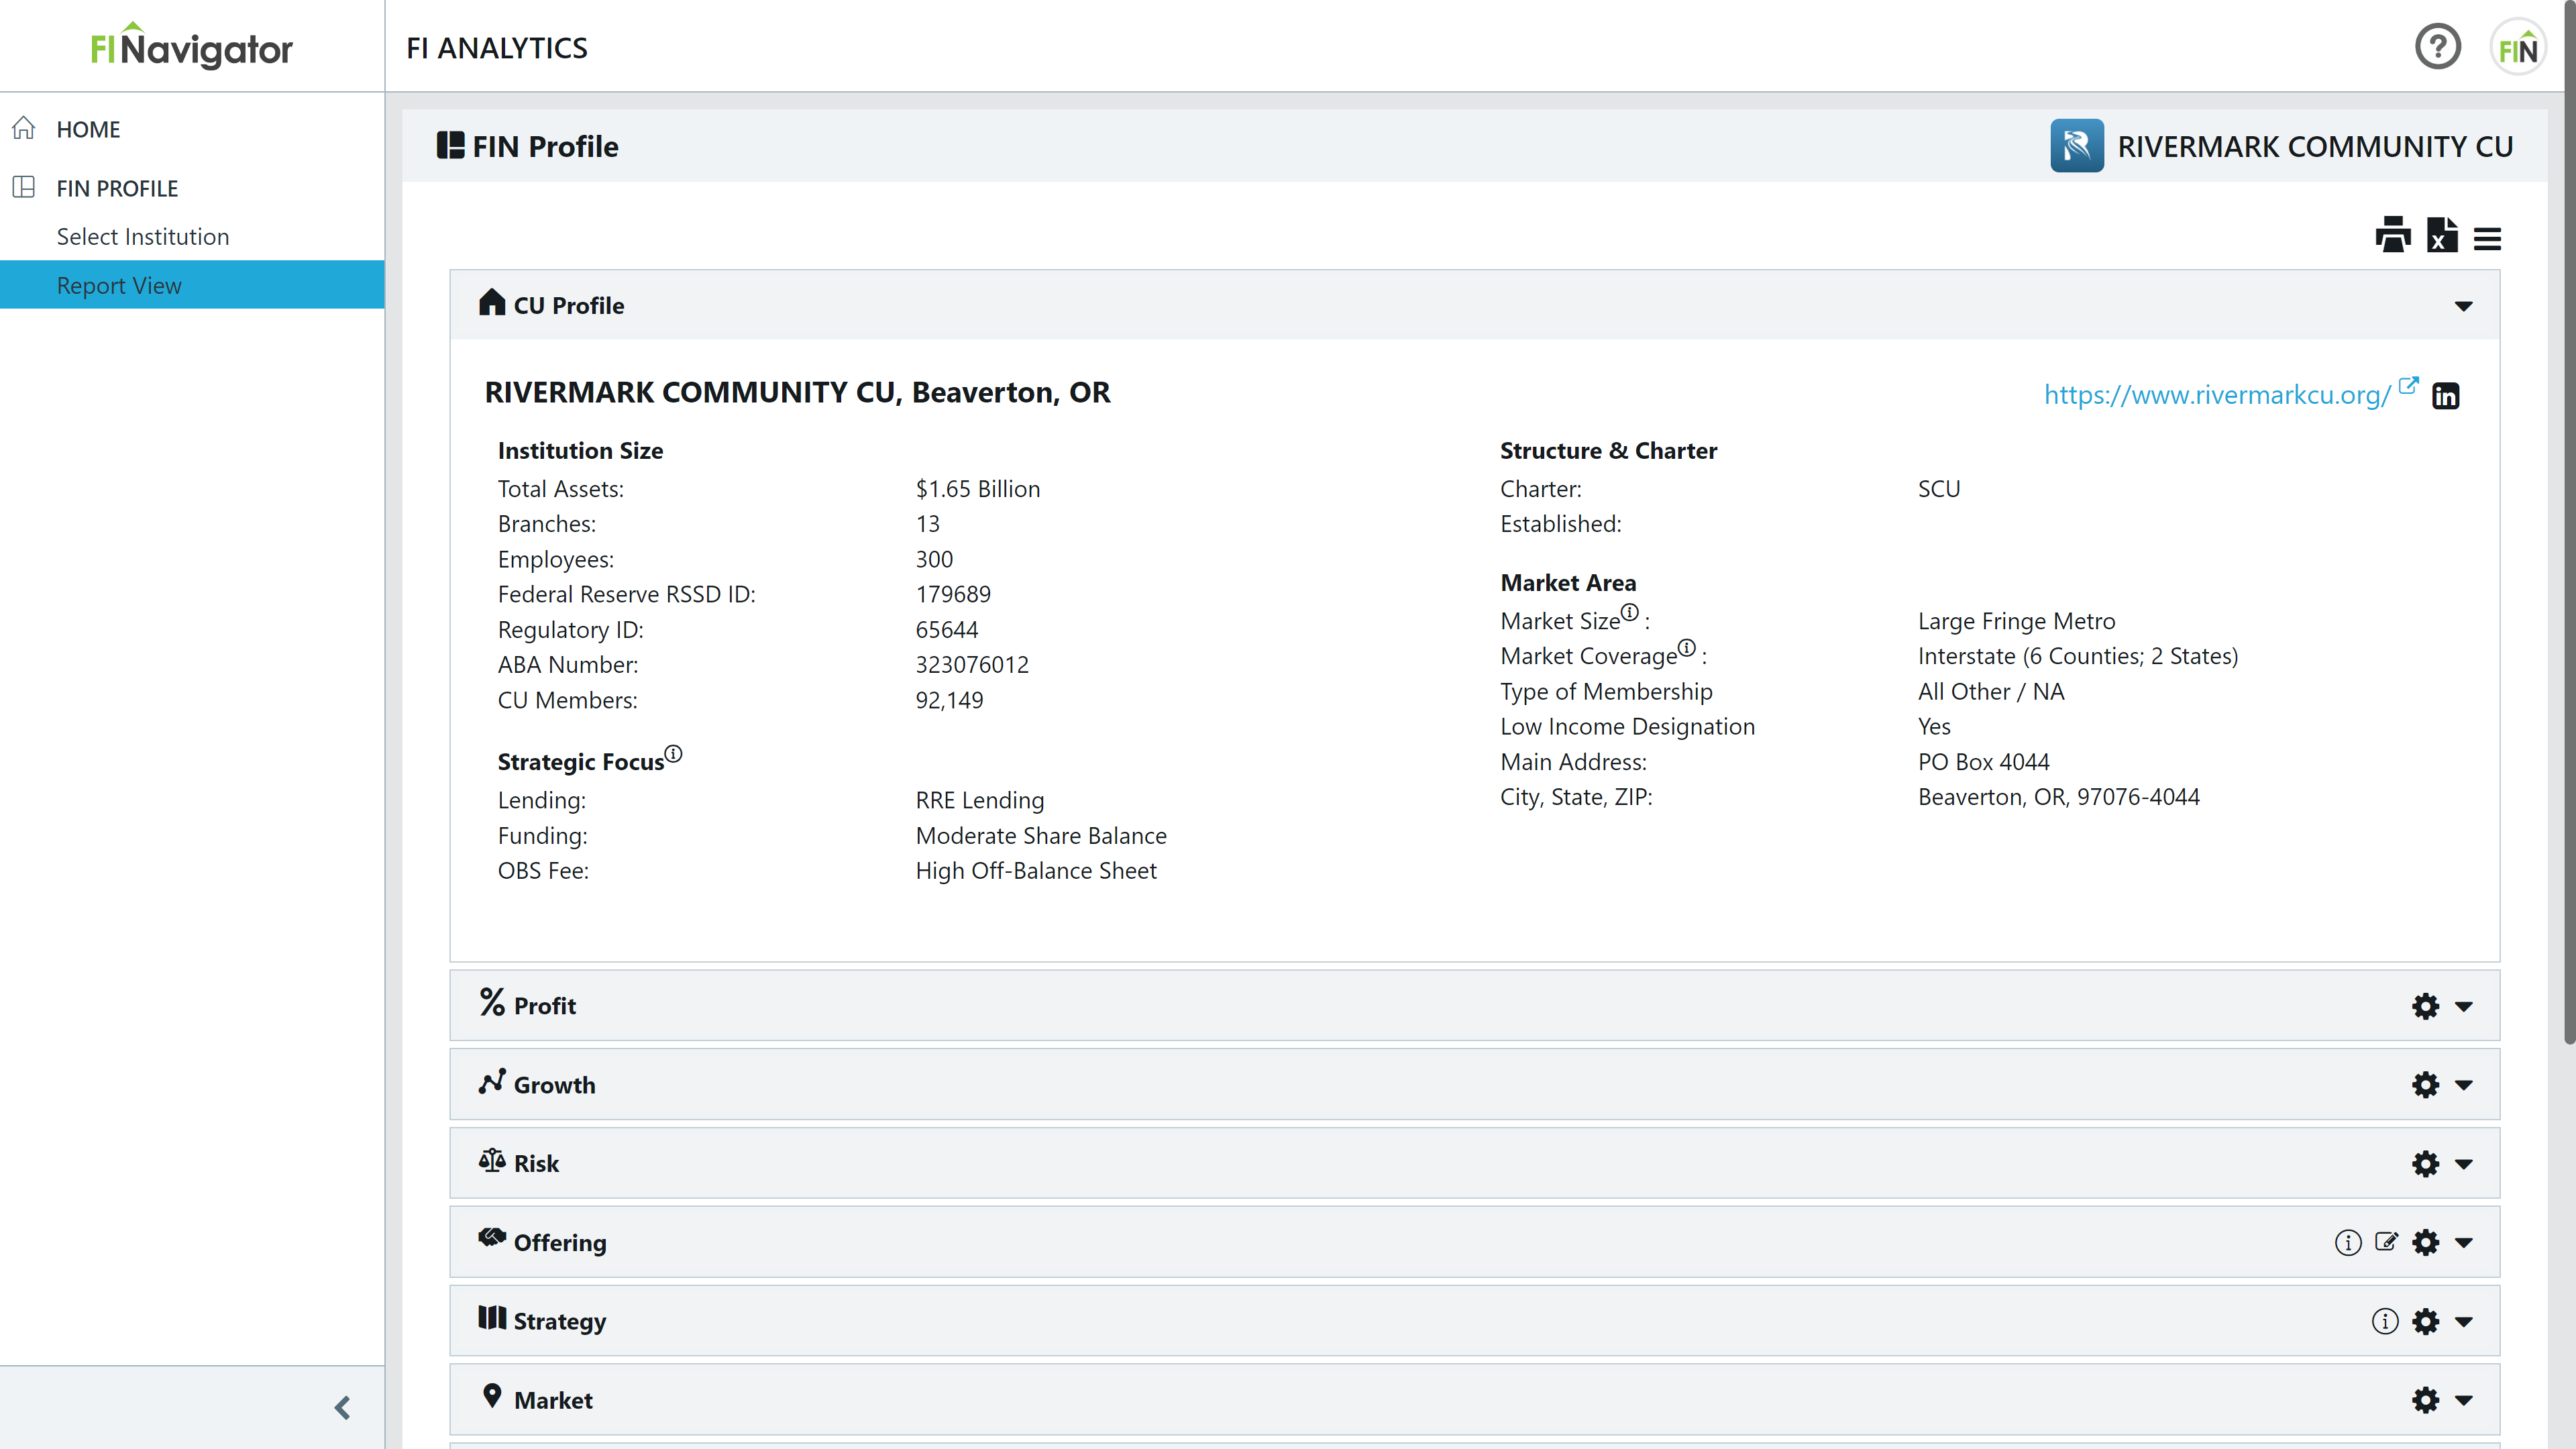Image resolution: width=2576 pixels, height=1449 pixels.
Task: Click the Rivermark Community CU logo
Action: 2077,146
